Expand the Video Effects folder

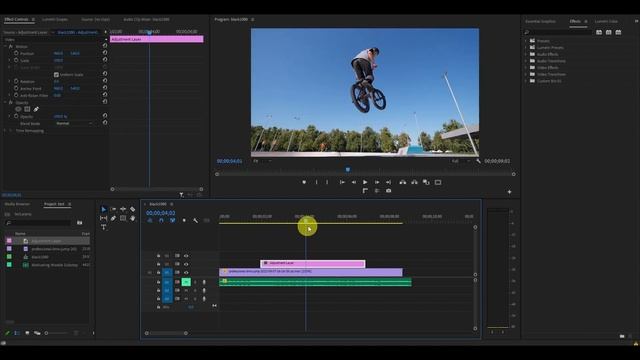[x=526, y=67]
